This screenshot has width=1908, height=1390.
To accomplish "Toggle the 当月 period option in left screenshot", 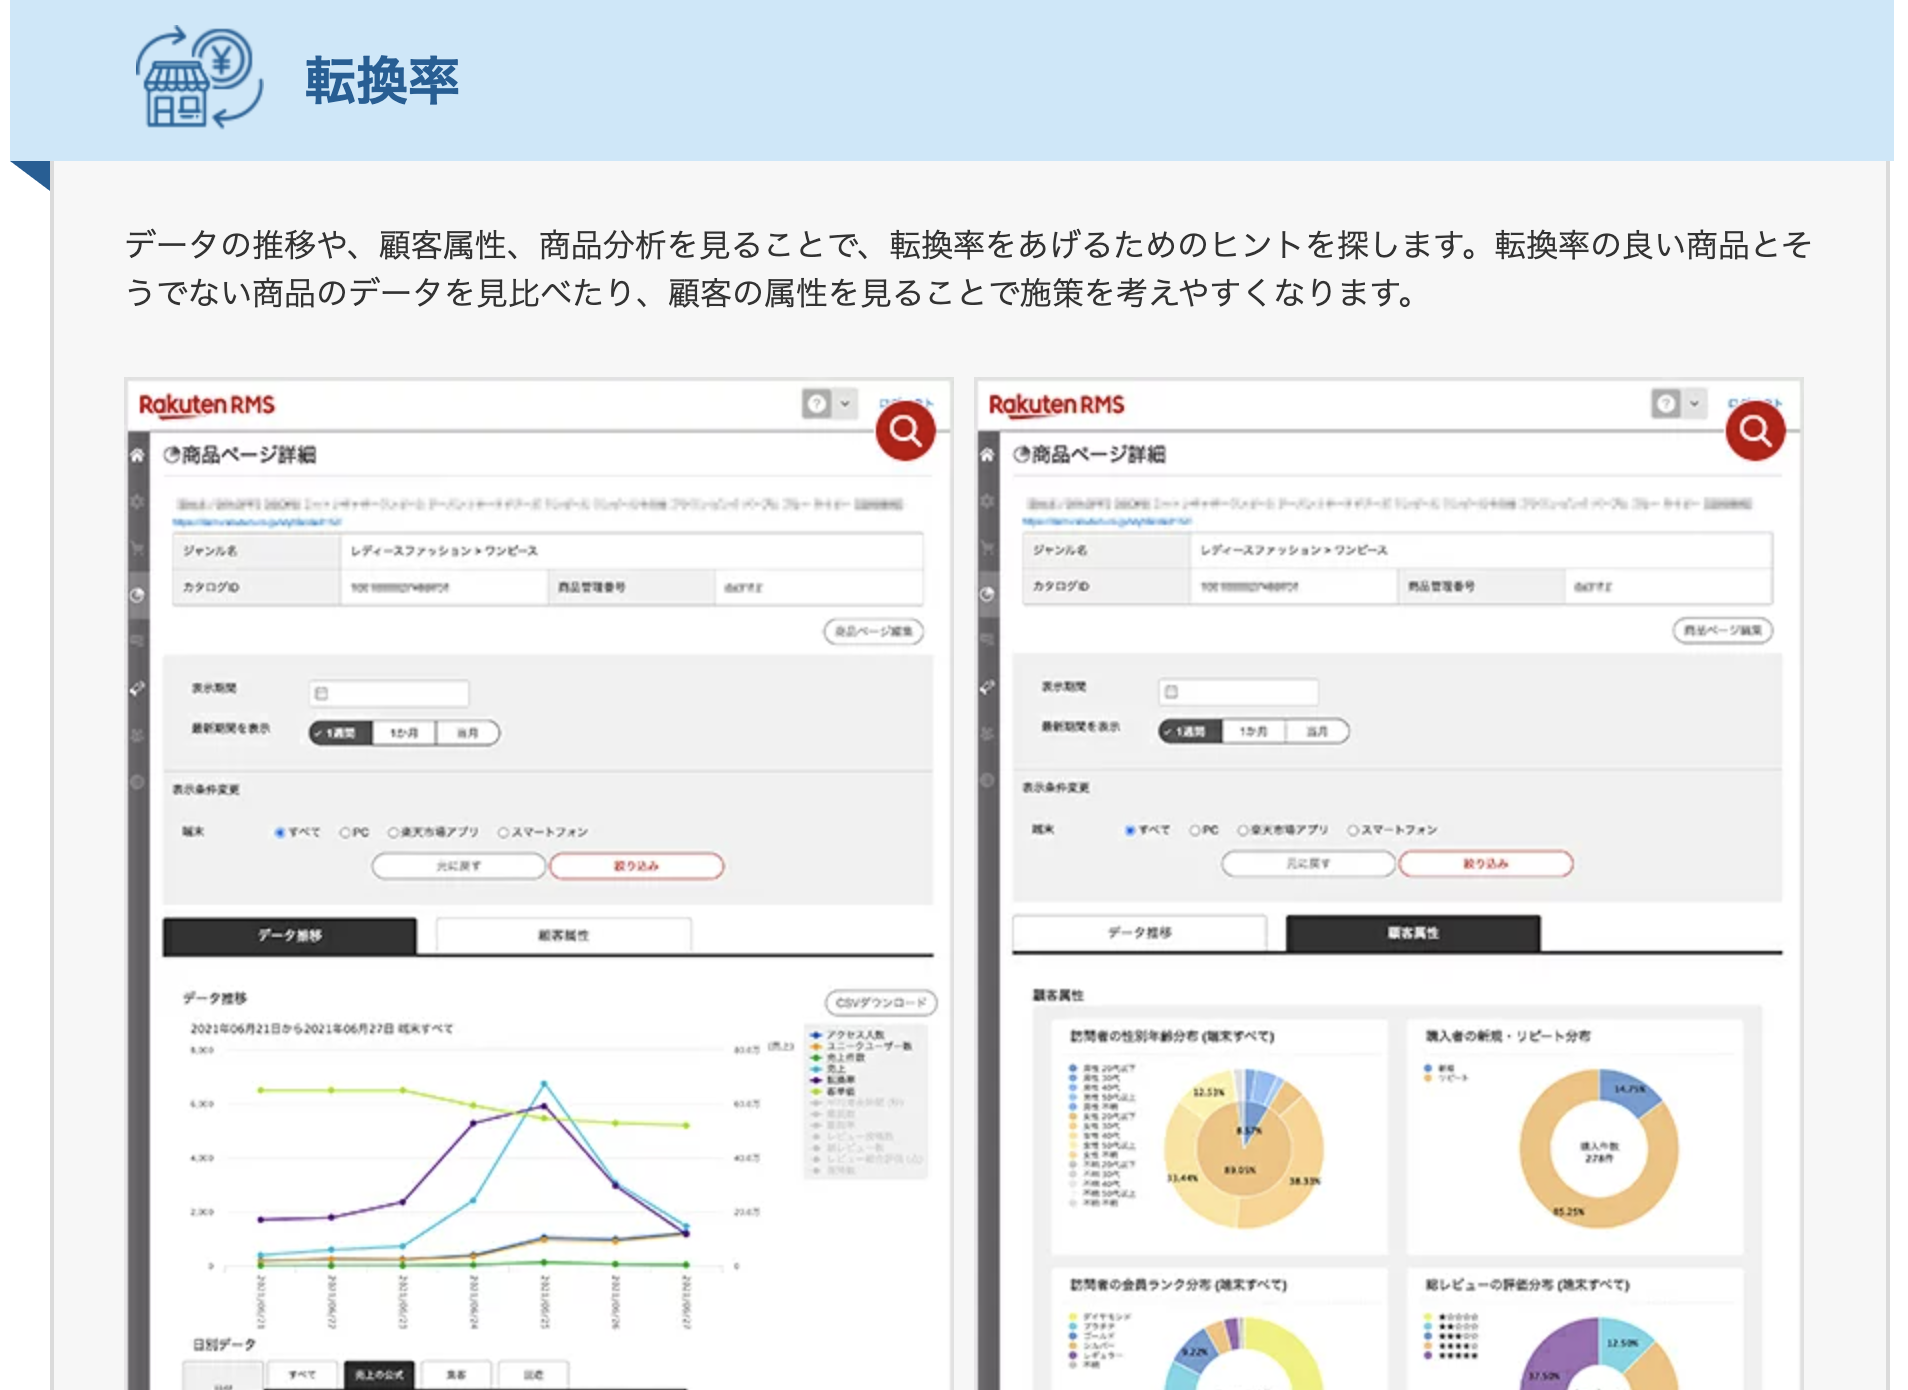I will pyautogui.click(x=467, y=733).
